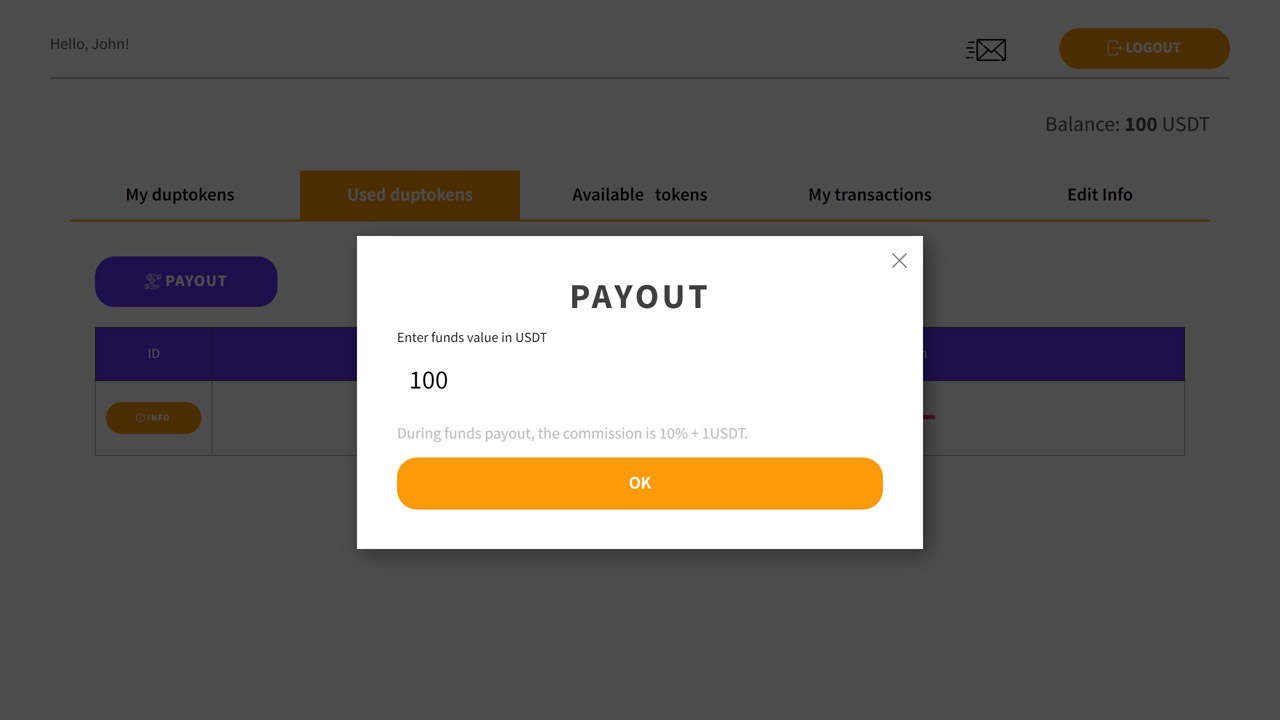
Task: Click the Hello, John! greeting
Action: (x=90, y=43)
